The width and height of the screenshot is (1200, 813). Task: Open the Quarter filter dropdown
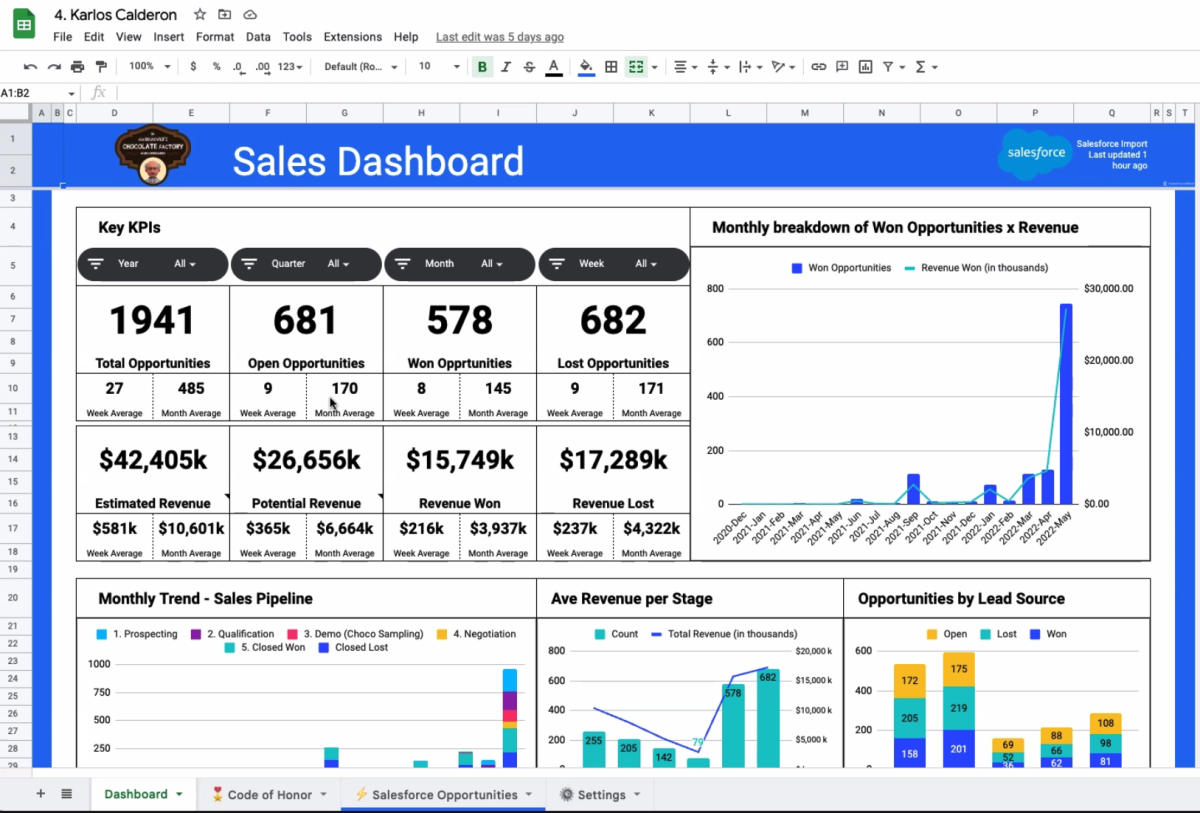tap(339, 264)
